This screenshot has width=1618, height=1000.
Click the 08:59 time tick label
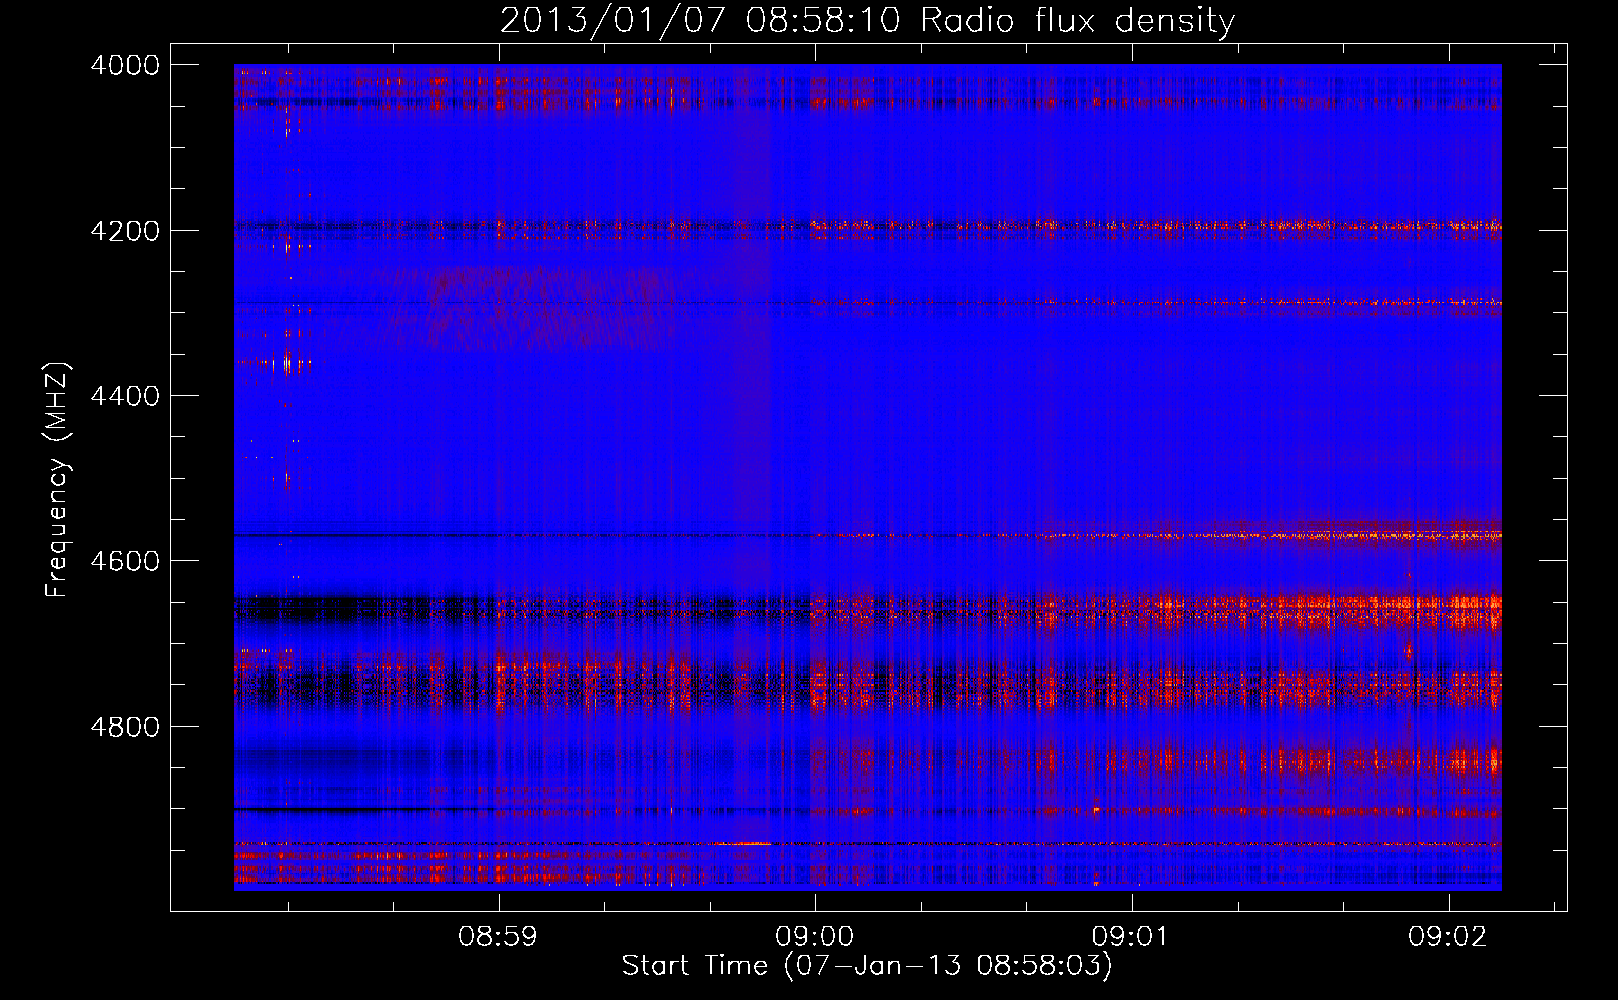[x=498, y=937]
